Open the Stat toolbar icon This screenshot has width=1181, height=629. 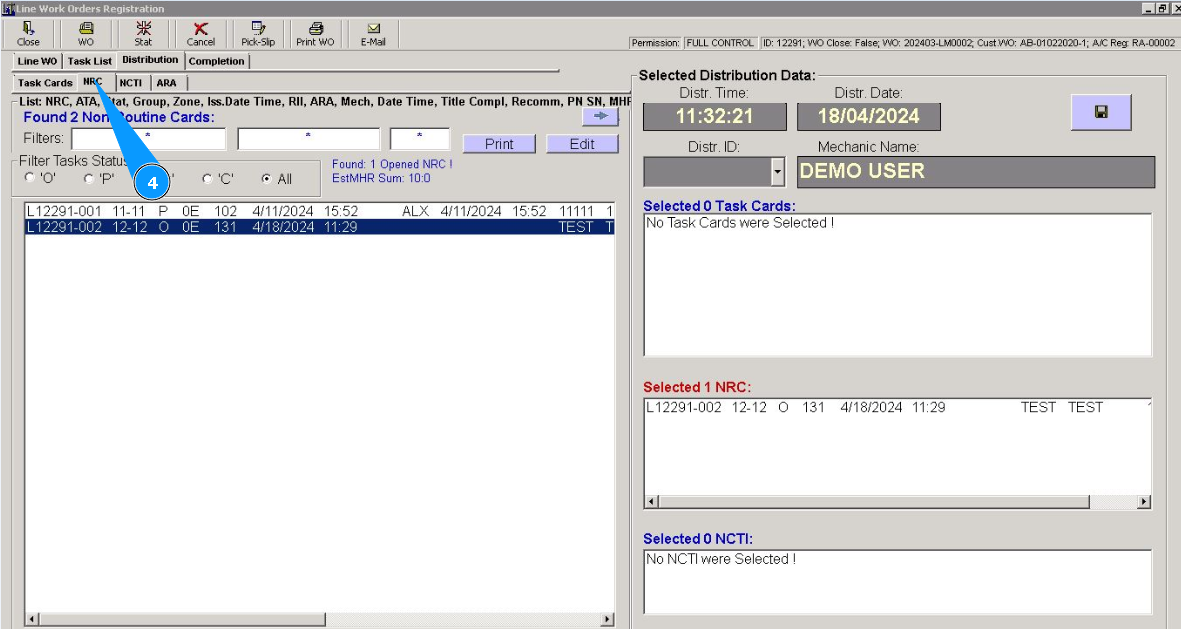tap(143, 34)
